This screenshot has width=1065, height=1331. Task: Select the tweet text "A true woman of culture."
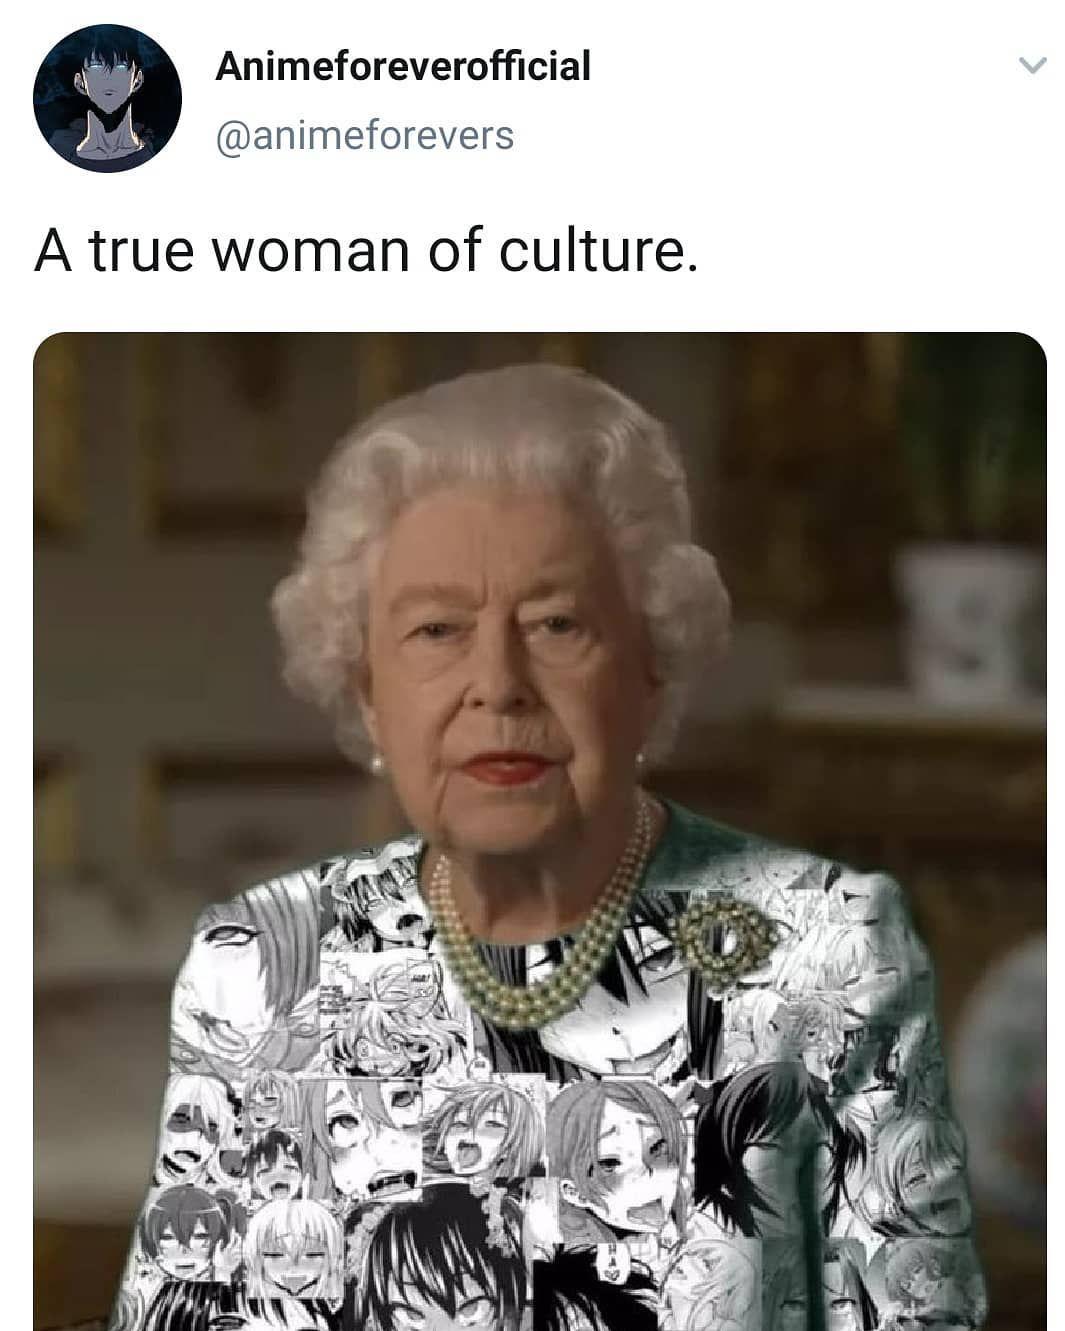[x=365, y=249]
